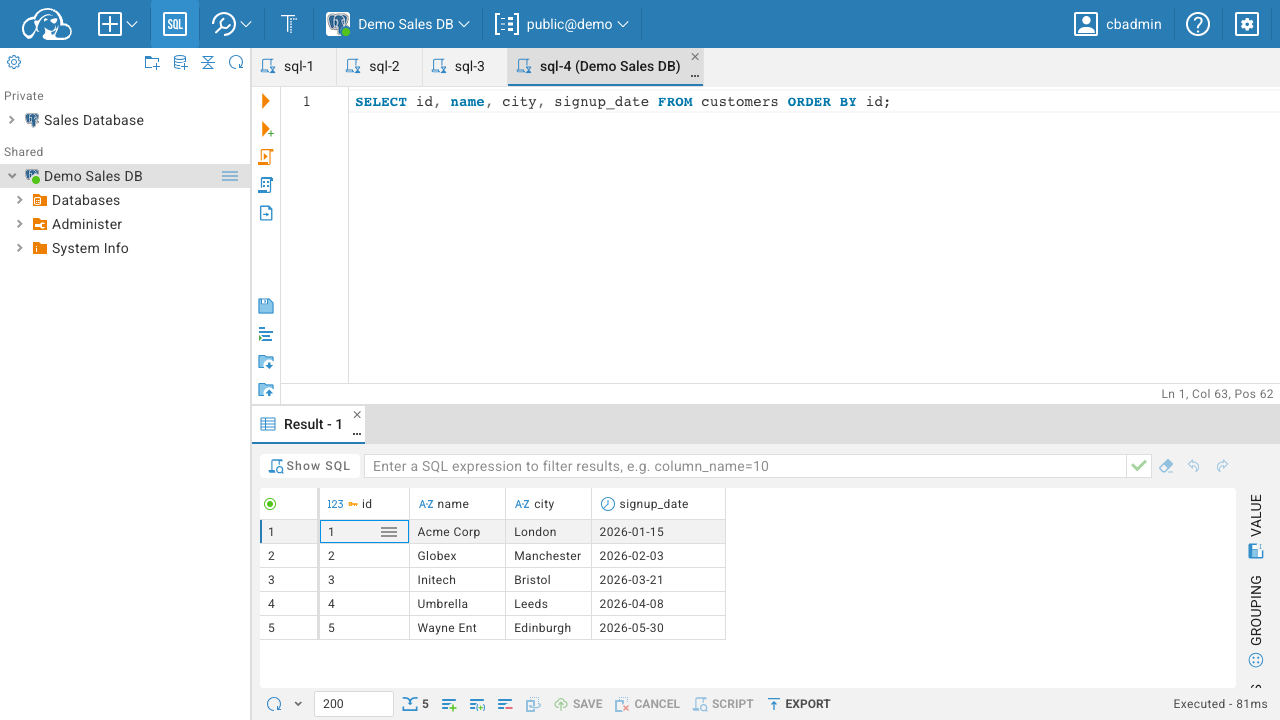This screenshot has height=720, width=1280.
Task: Open auto-refresh options dropdown arrow
Action: [x=298, y=704]
